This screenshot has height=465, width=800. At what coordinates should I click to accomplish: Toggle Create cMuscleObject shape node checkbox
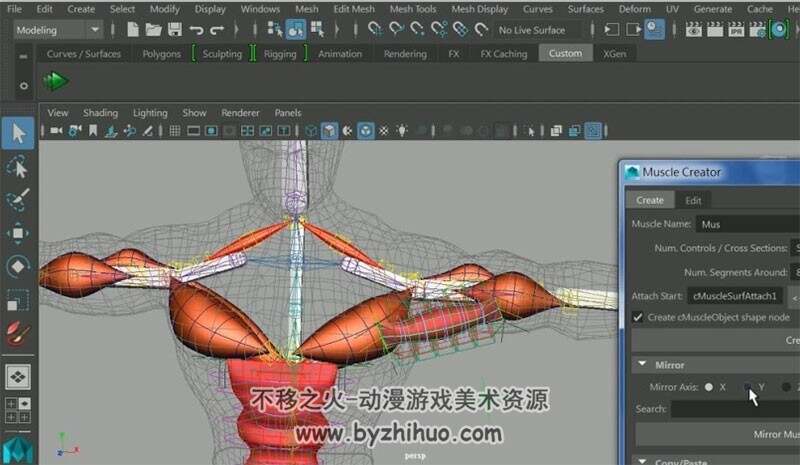[638, 317]
